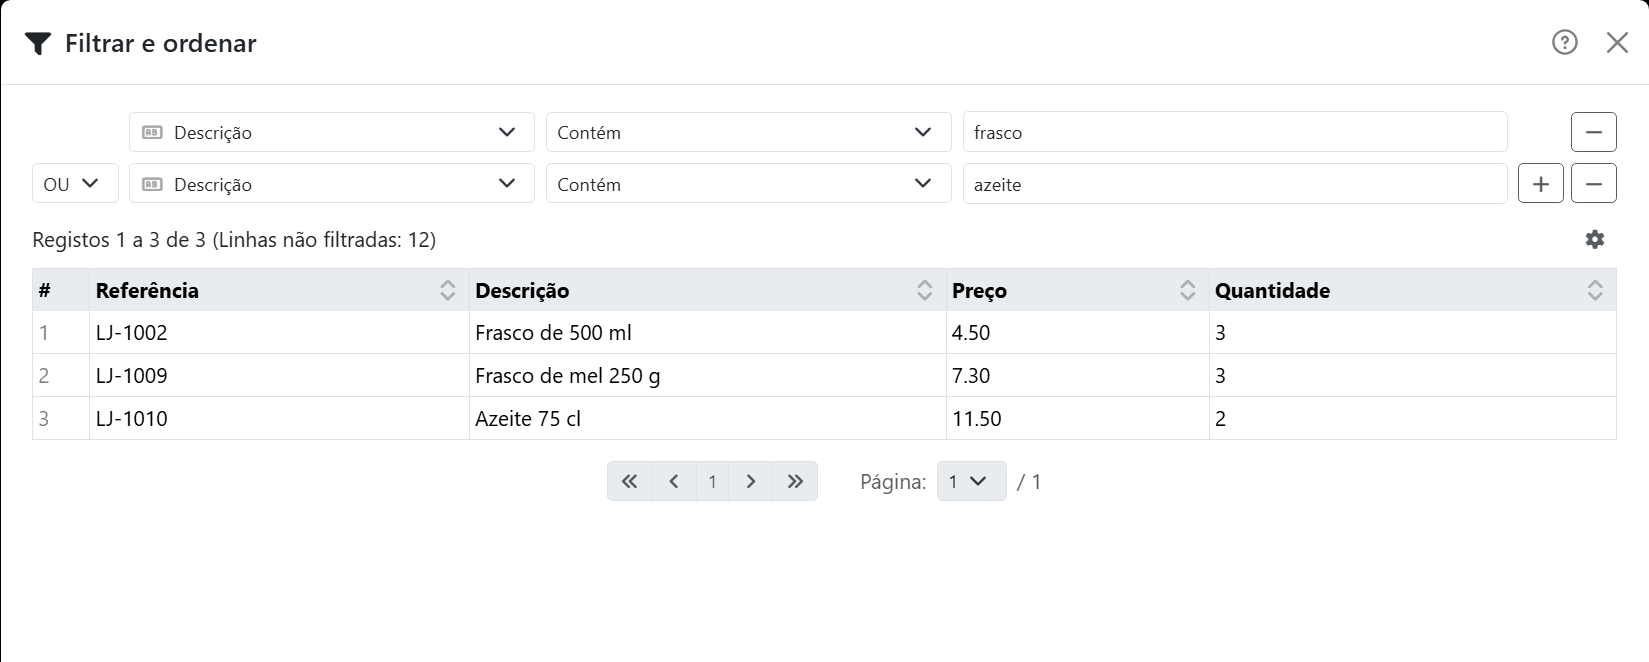Open first row Contém operator dropdown
This screenshot has width=1649, height=662.
tap(748, 132)
